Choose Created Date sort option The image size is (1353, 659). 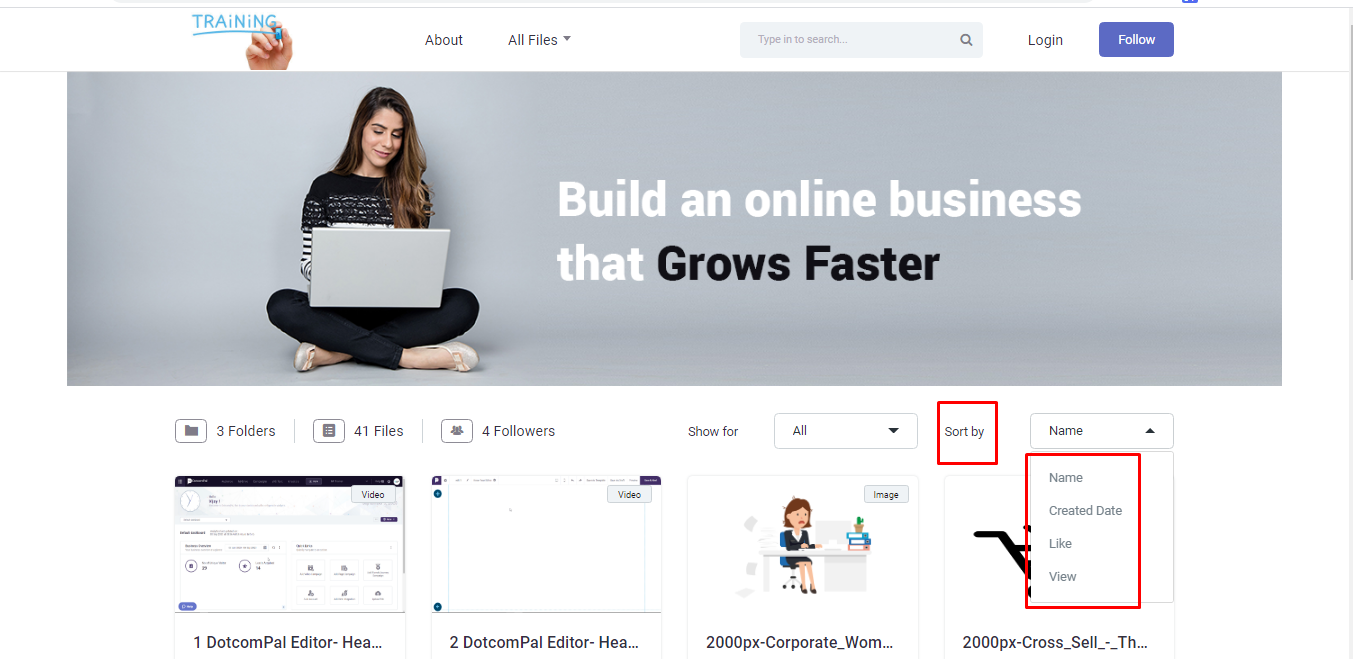click(x=1085, y=511)
